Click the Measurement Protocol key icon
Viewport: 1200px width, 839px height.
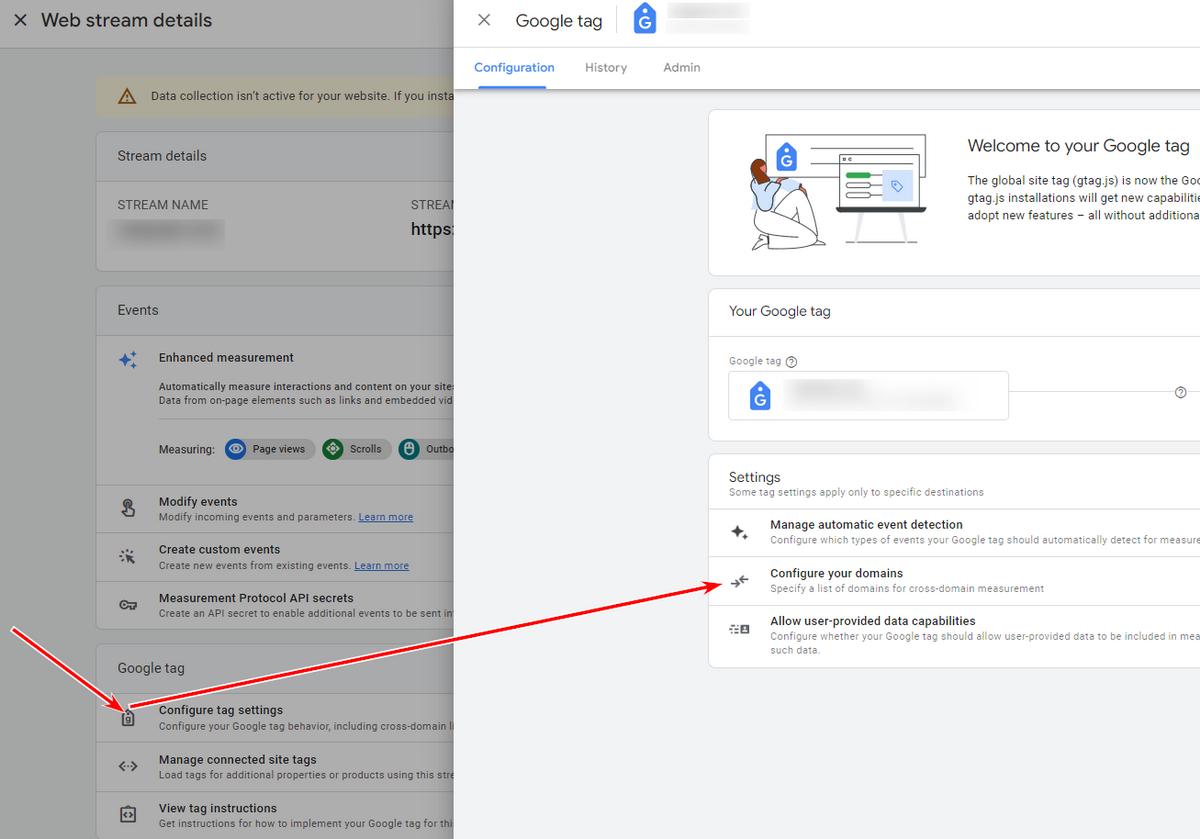point(128,605)
